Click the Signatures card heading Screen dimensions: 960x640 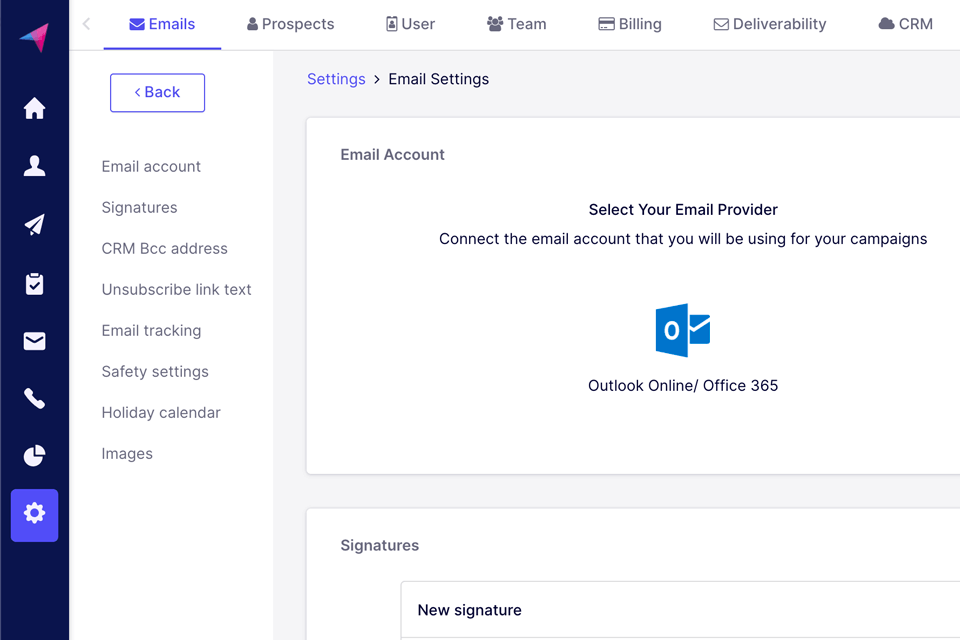380,545
